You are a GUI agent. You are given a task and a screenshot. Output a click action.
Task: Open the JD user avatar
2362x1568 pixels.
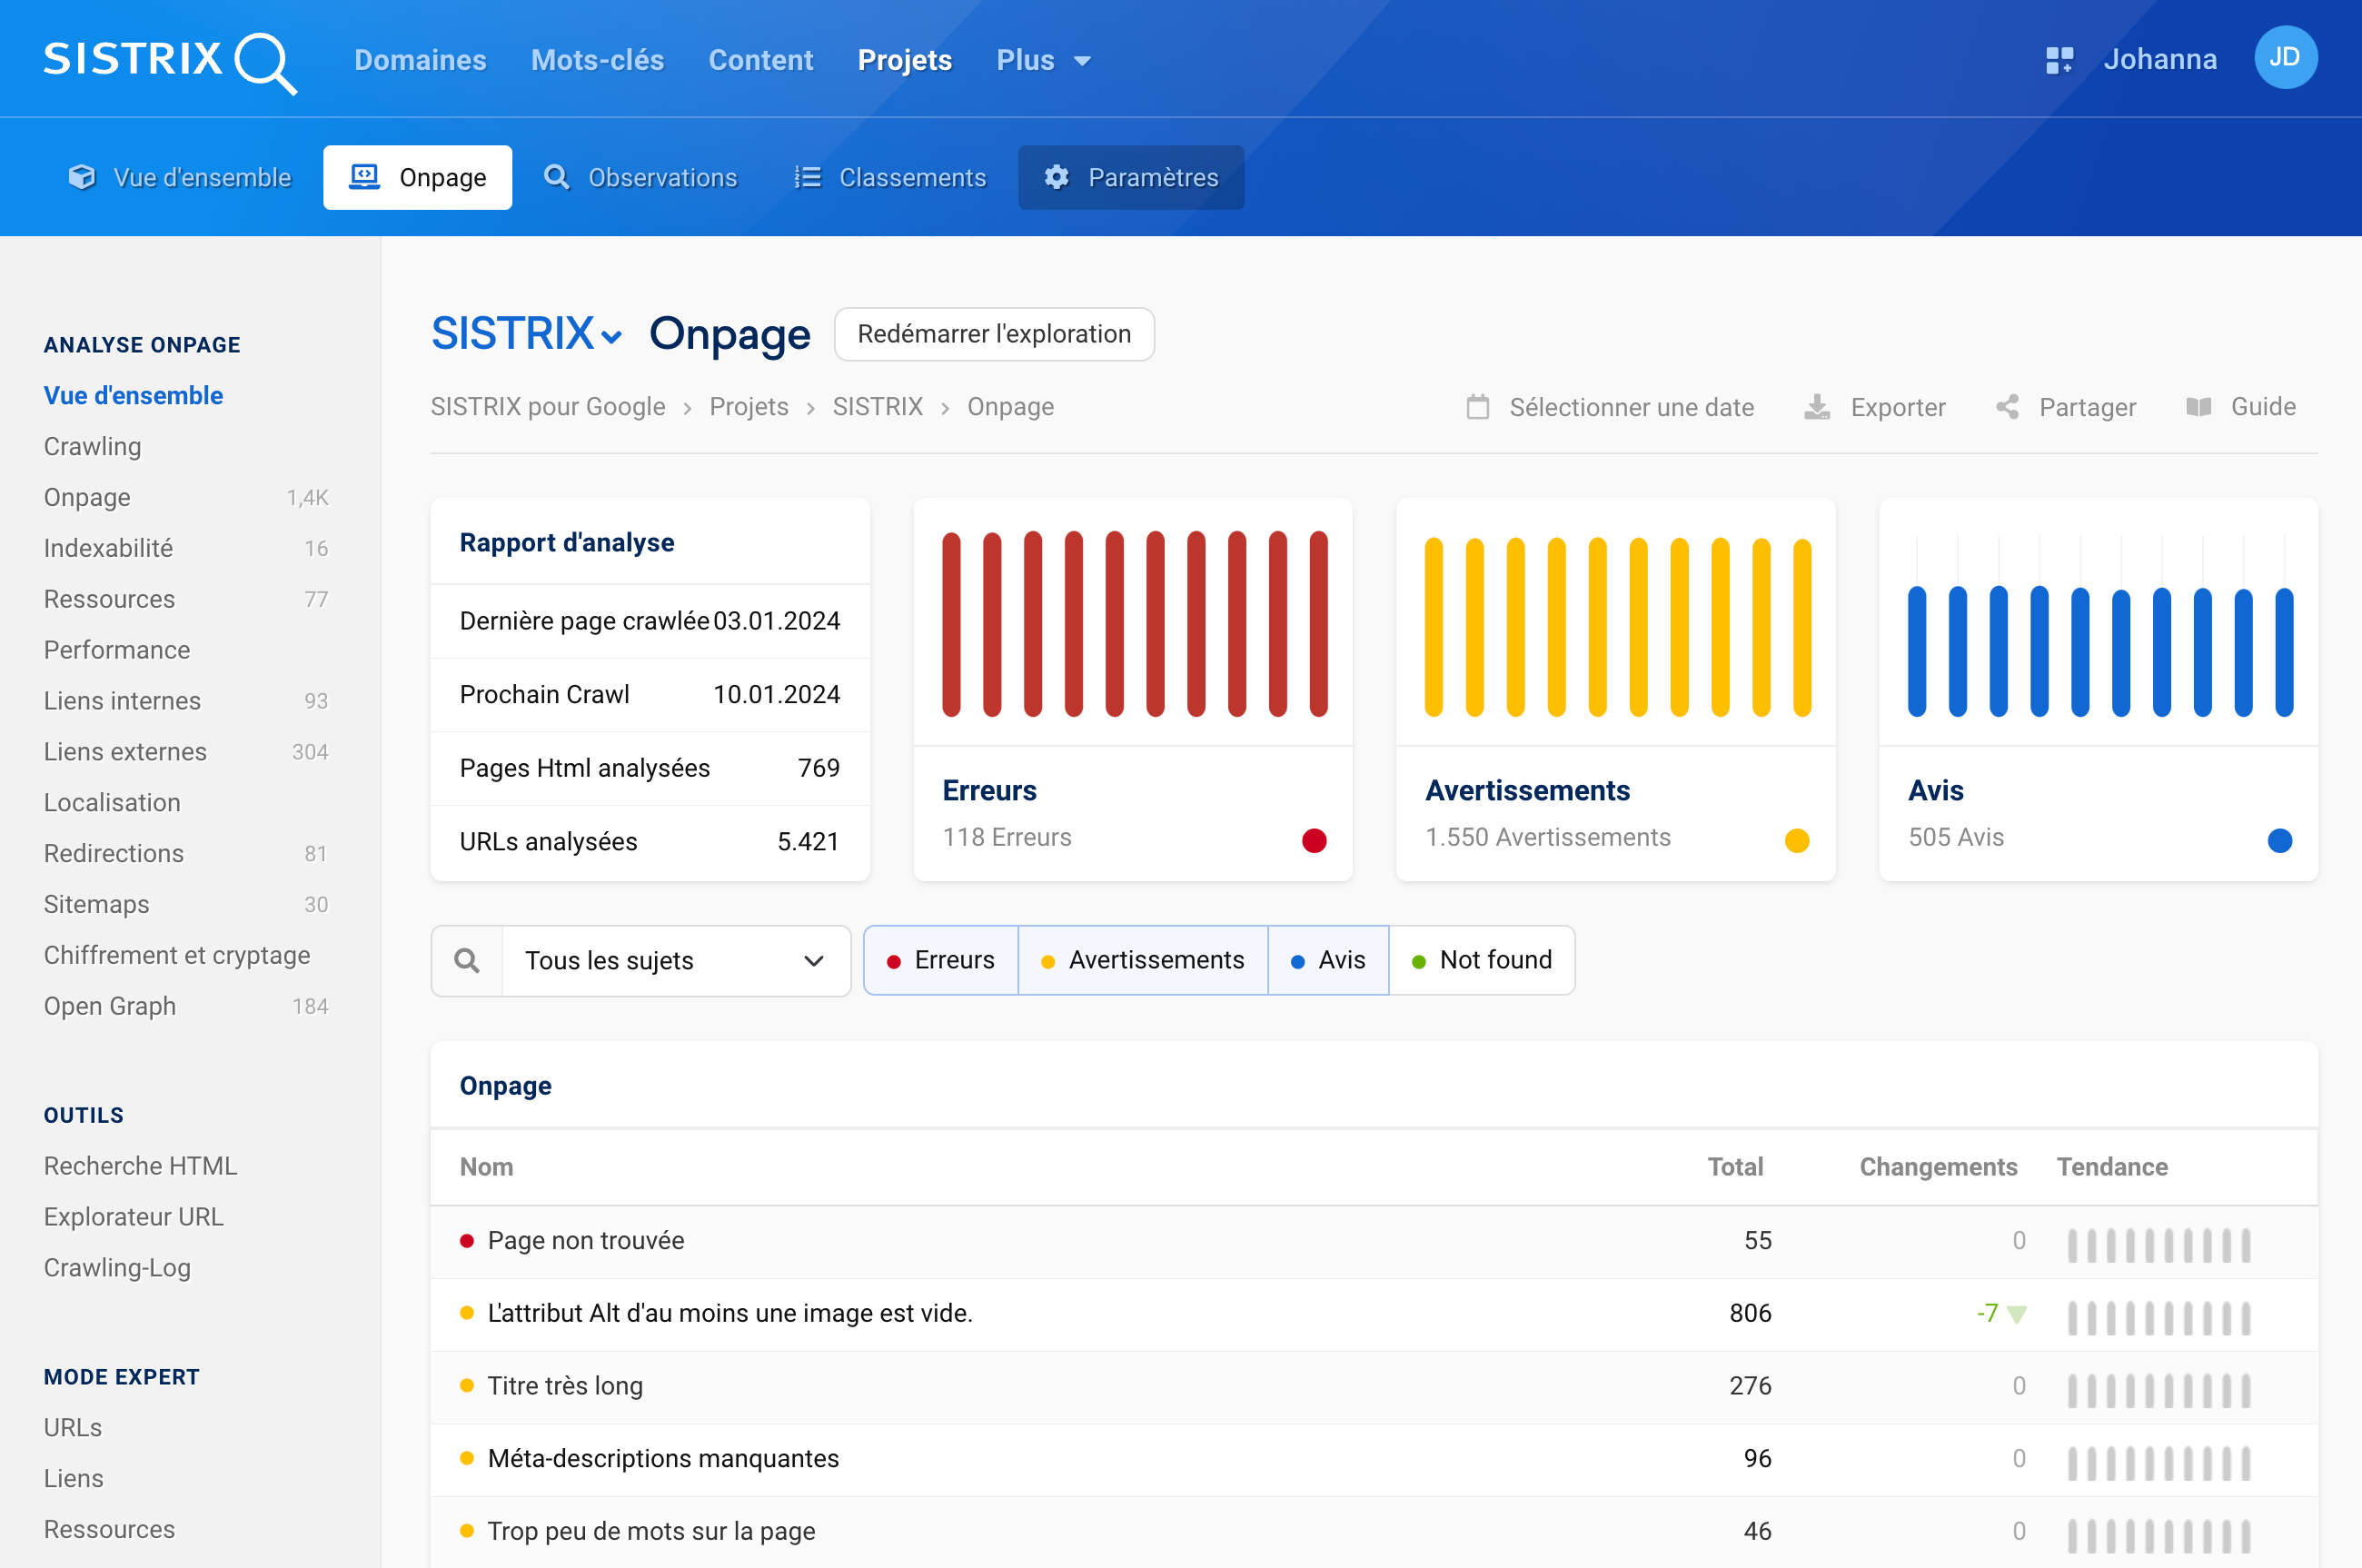pyautogui.click(x=2285, y=58)
